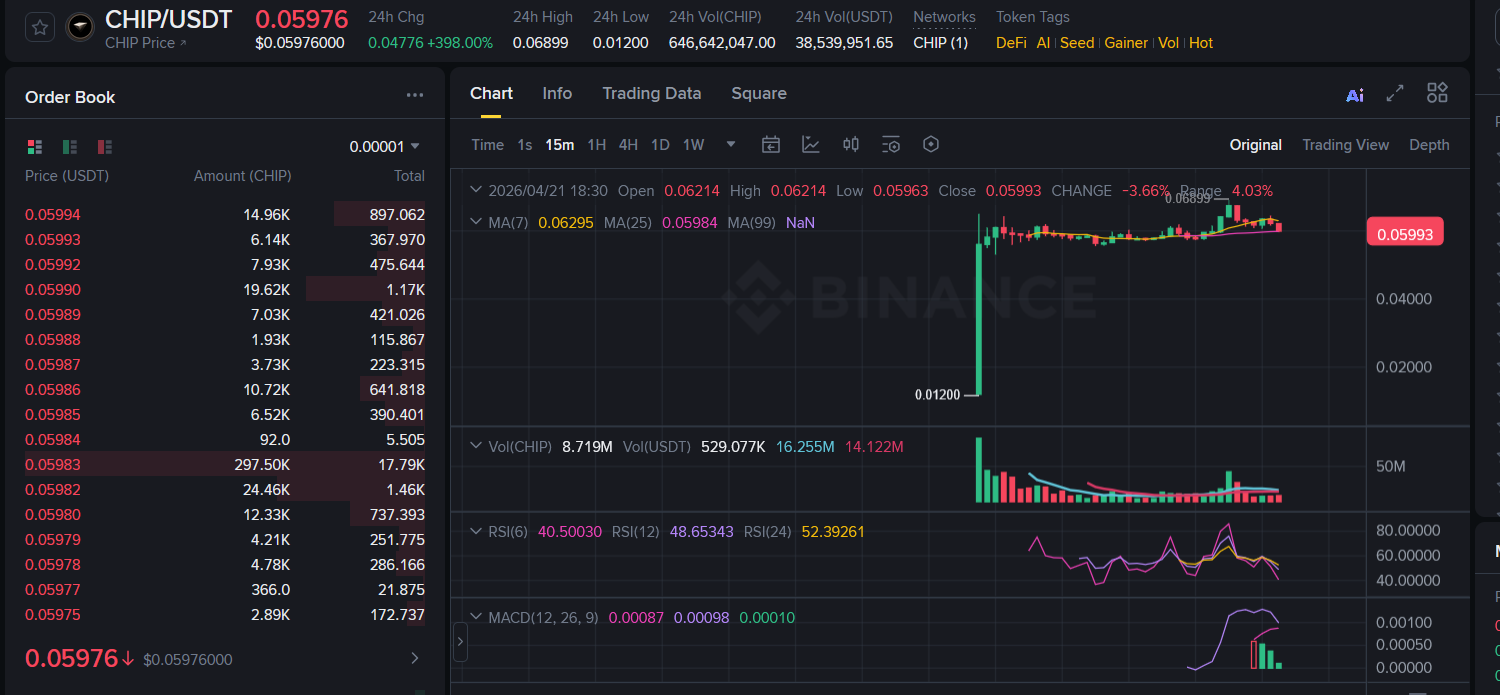Switch to Depth chart view
The height and width of the screenshot is (695, 1500).
tap(1429, 145)
